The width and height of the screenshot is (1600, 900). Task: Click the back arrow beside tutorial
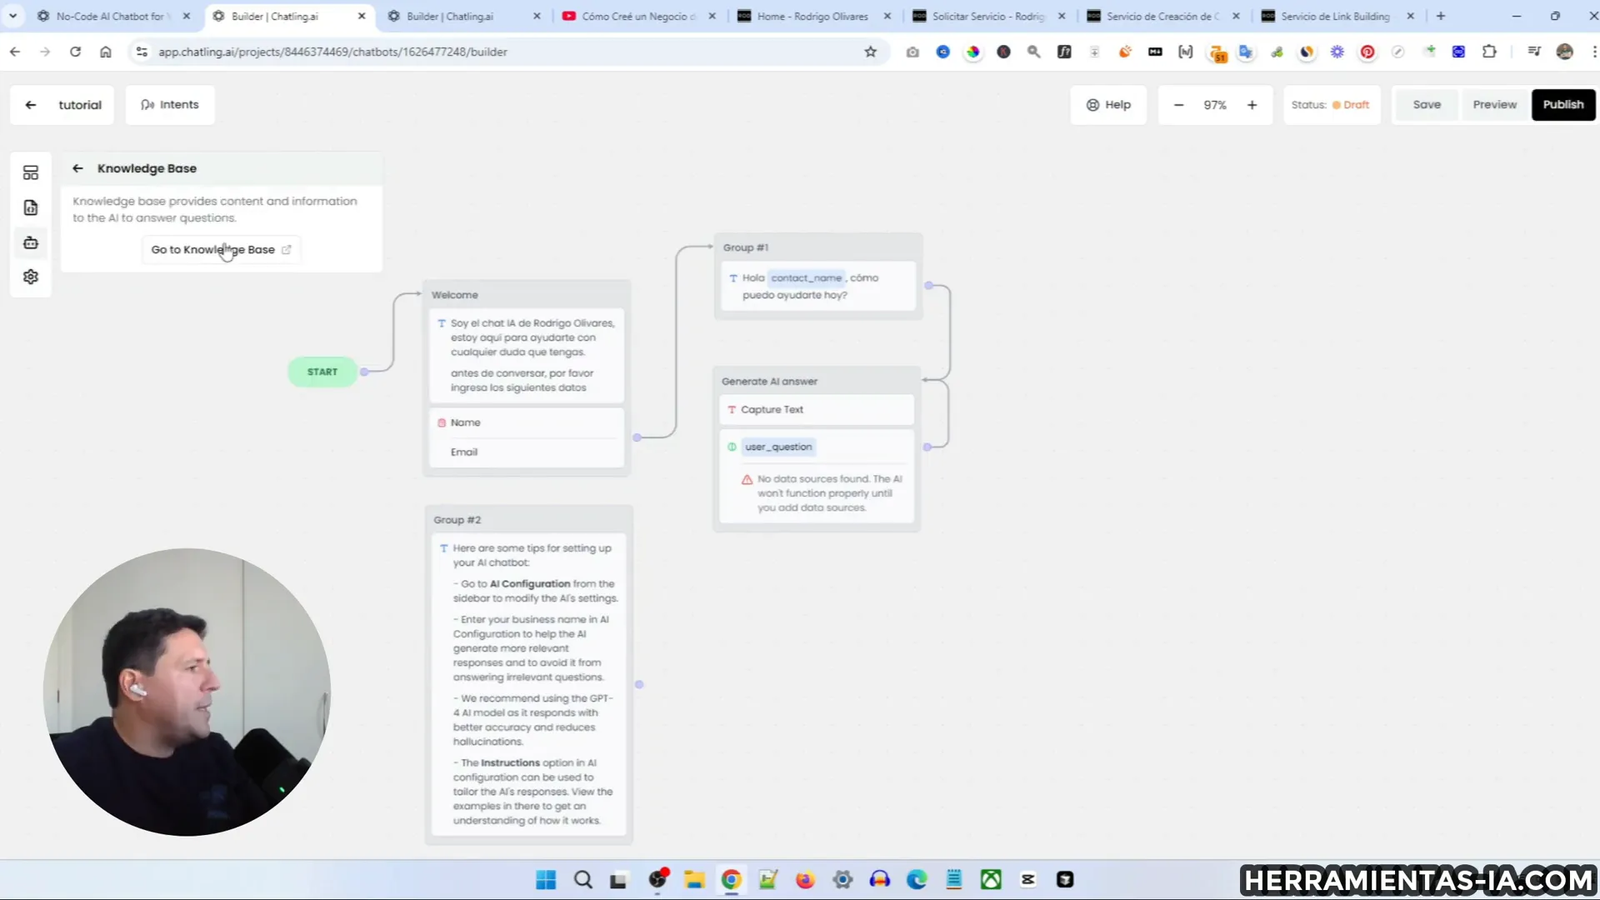click(31, 104)
